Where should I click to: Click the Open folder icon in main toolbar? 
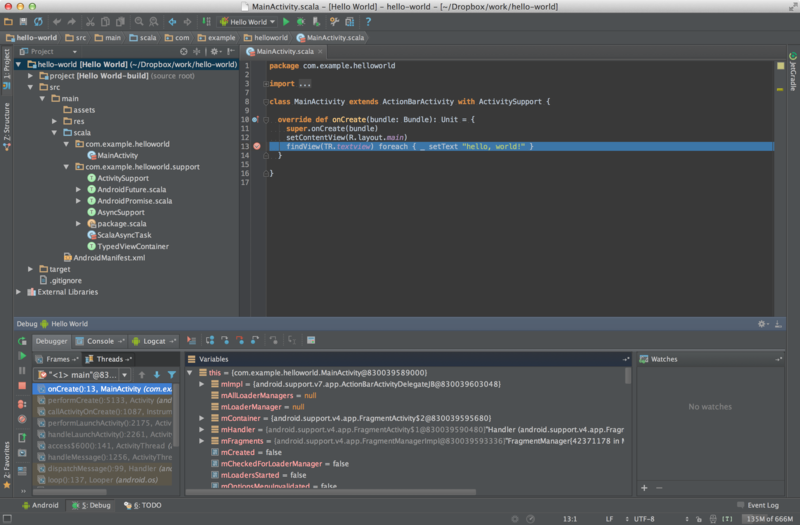click(8, 21)
